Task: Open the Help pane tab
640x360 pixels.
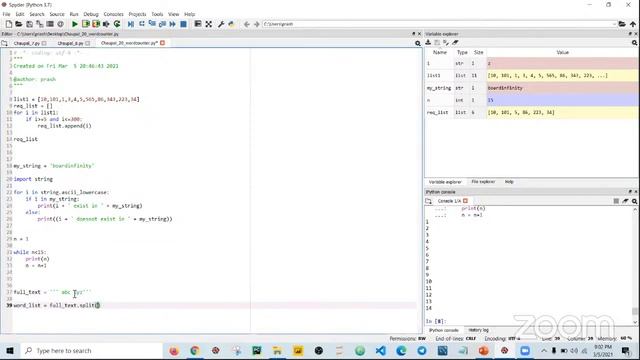Action: coord(509,182)
